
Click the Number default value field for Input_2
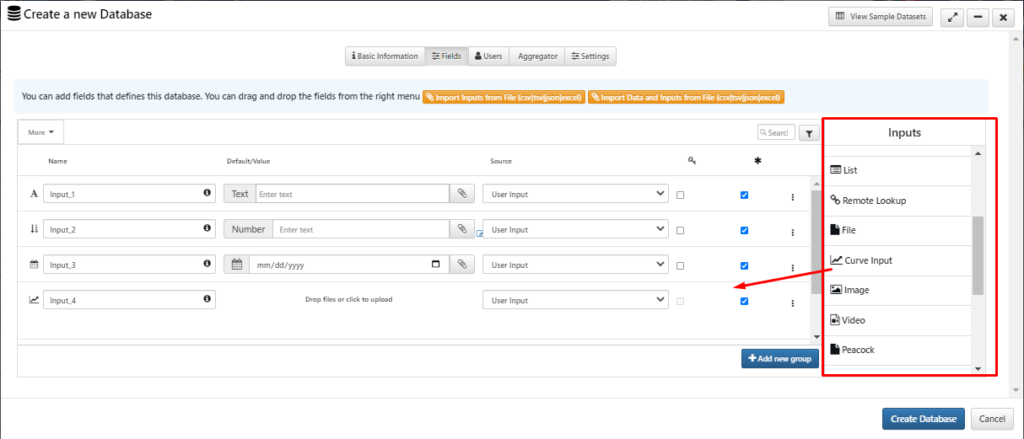(x=360, y=229)
